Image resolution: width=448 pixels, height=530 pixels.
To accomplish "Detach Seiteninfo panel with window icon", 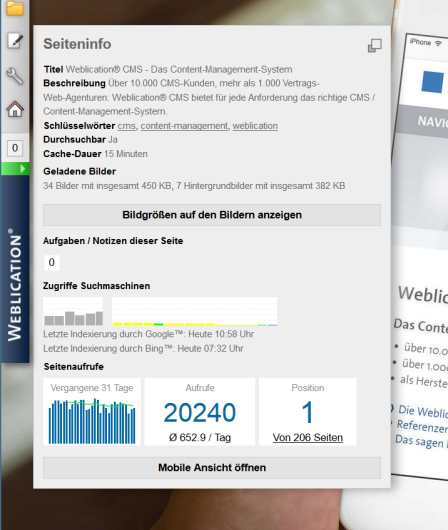I will (x=375, y=45).
